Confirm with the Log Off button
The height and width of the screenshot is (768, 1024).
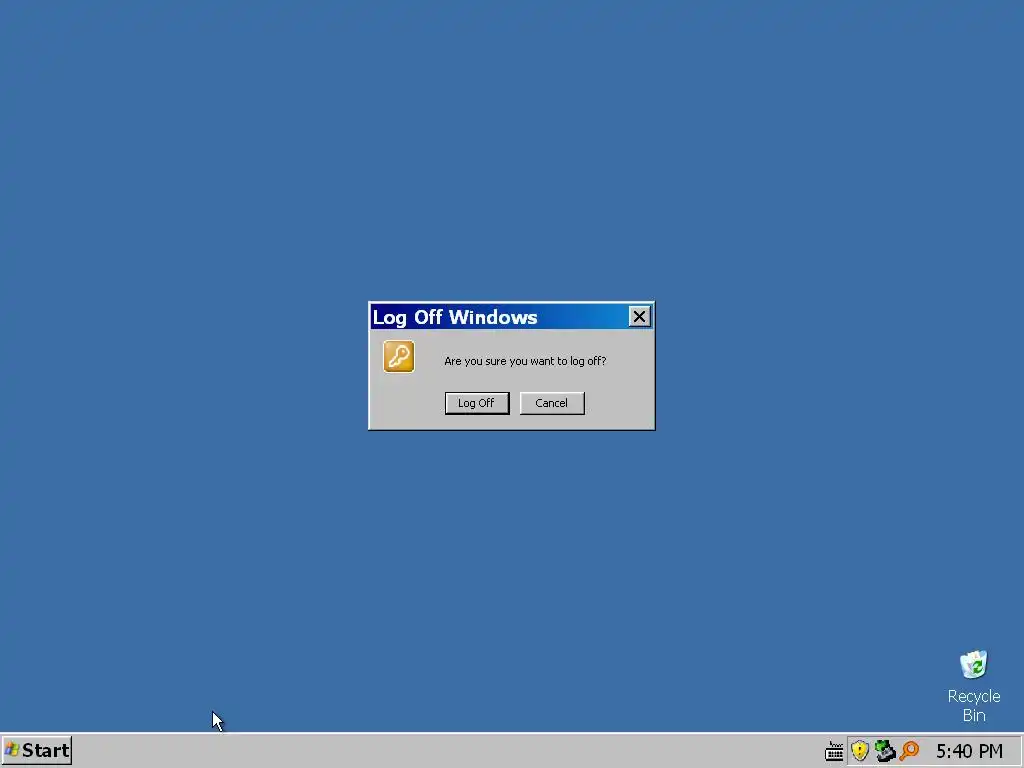[477, 403]
